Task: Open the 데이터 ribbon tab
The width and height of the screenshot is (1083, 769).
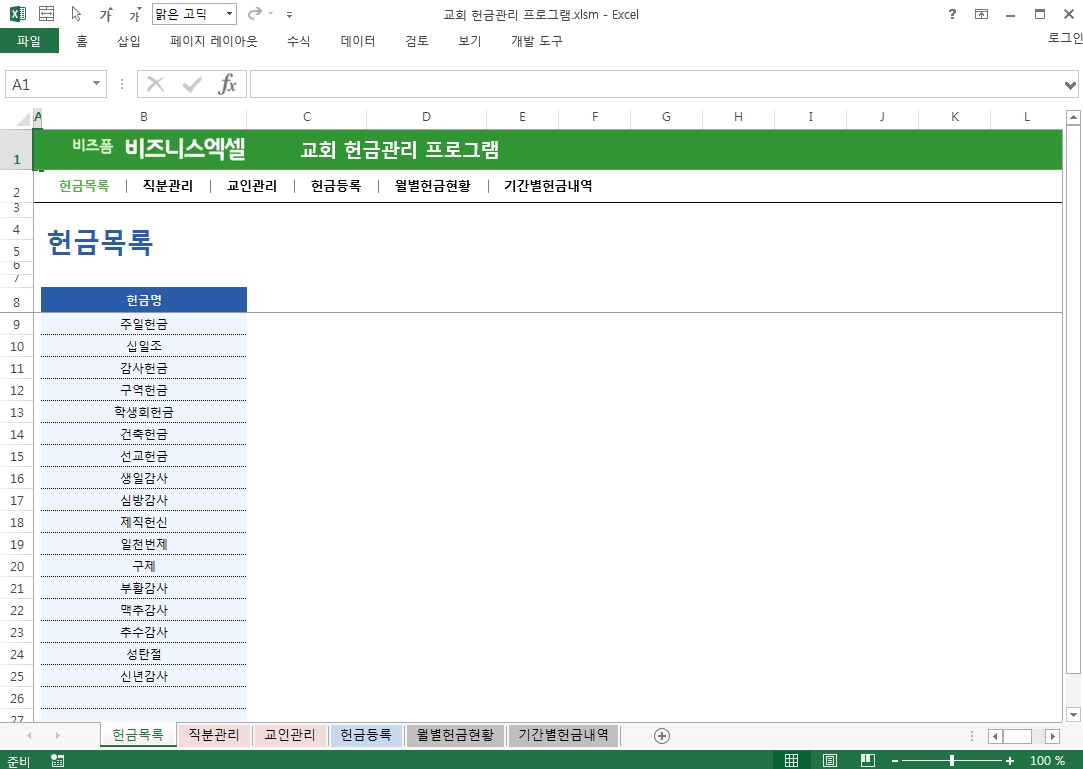Action: [x=358, y=41]
